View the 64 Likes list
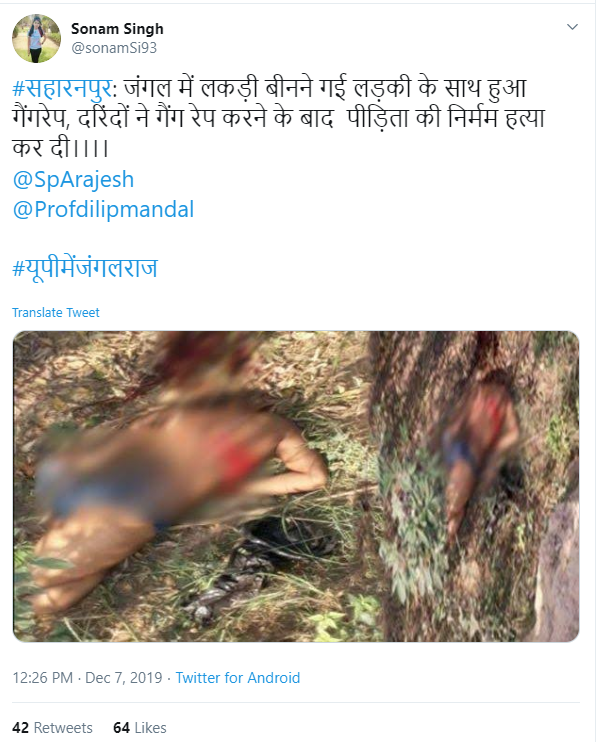 click(x=140, y=727)
